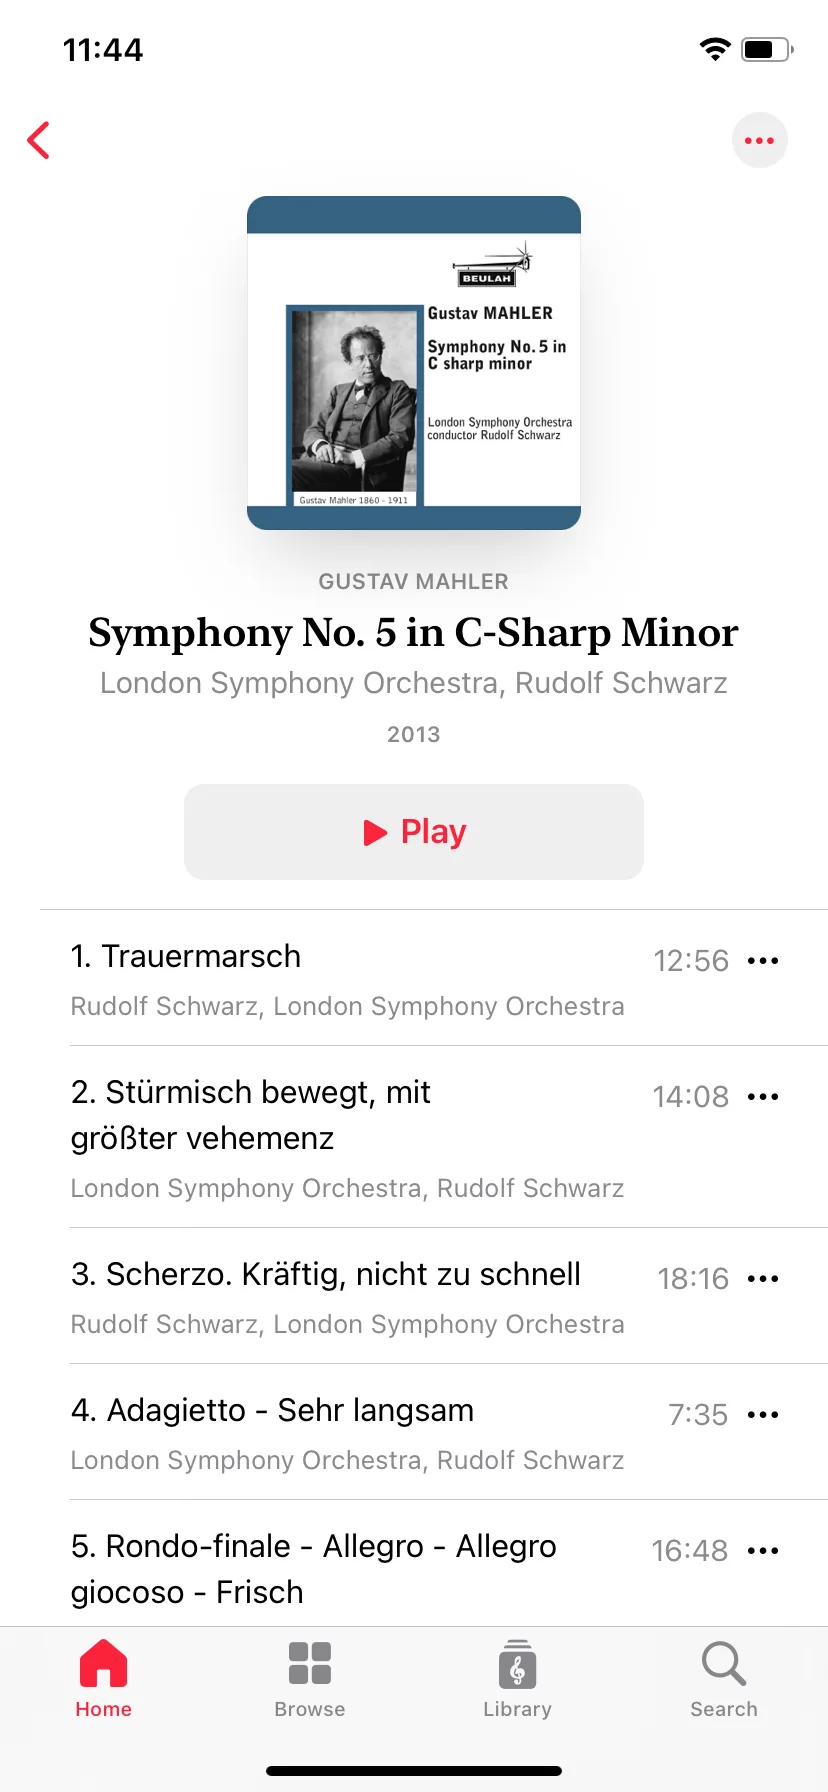Viewport: 828px width, 1792px height.
Task: Start playback with the Play button
Action: tap(414, 832)
